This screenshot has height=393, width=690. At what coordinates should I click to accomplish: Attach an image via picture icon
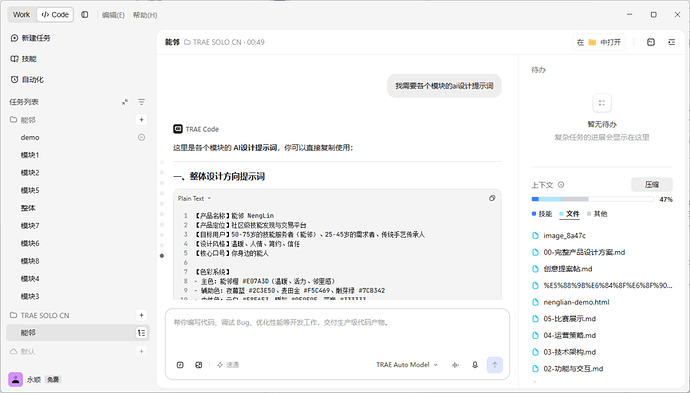(x=199, y=365)
